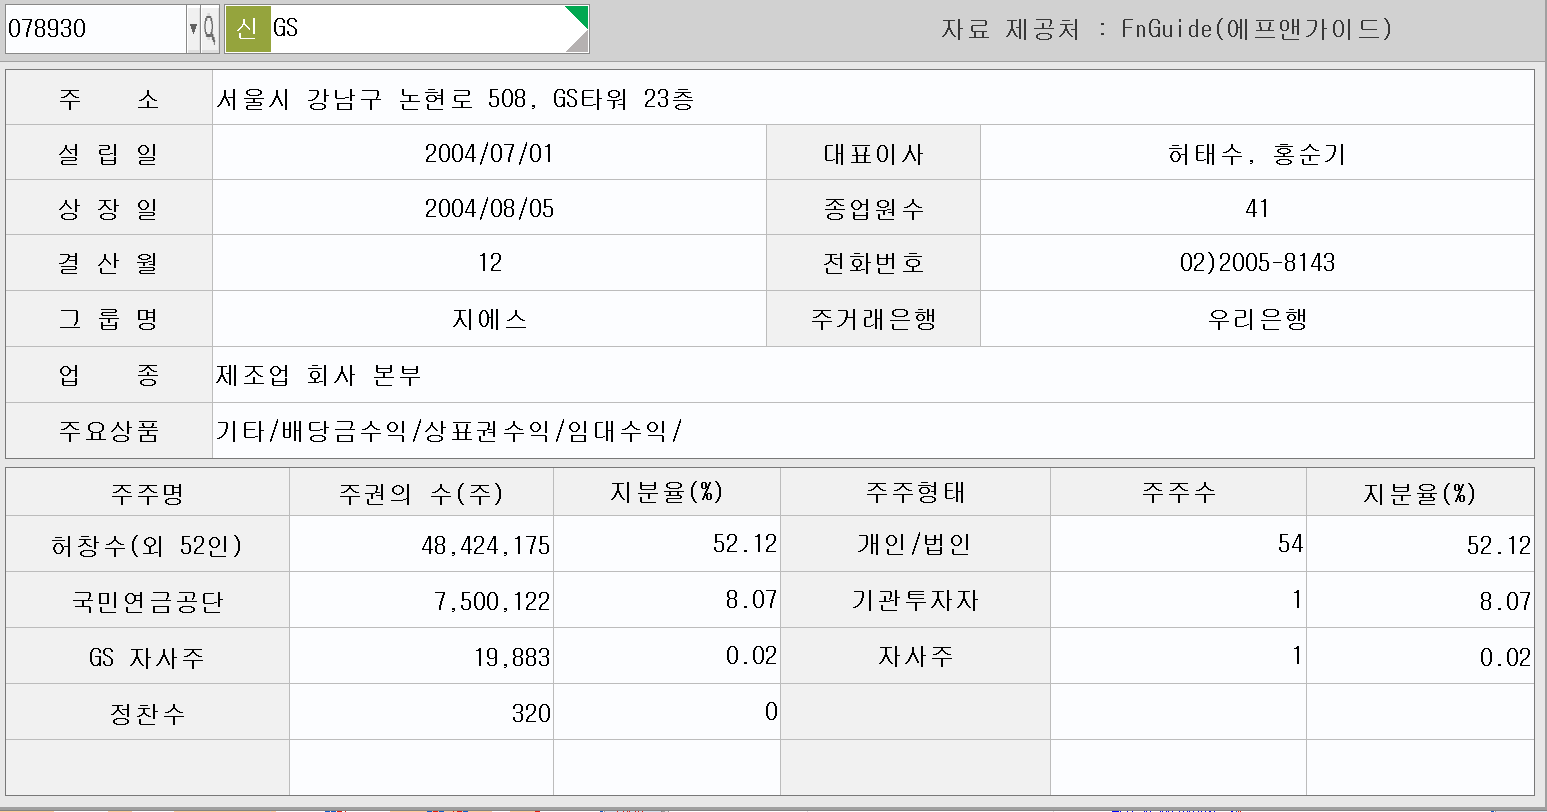Click the 결산월 label cell
The height and width of the screenshot is (812, 1547).
109,263
